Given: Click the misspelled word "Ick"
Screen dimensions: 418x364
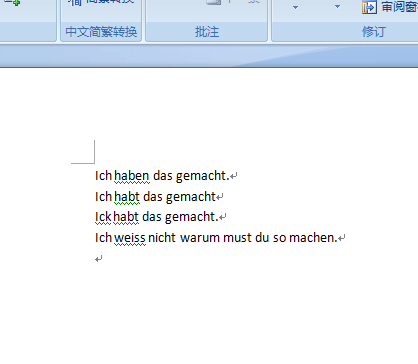Looking at the screenshot, I should [x=103, y=217].
